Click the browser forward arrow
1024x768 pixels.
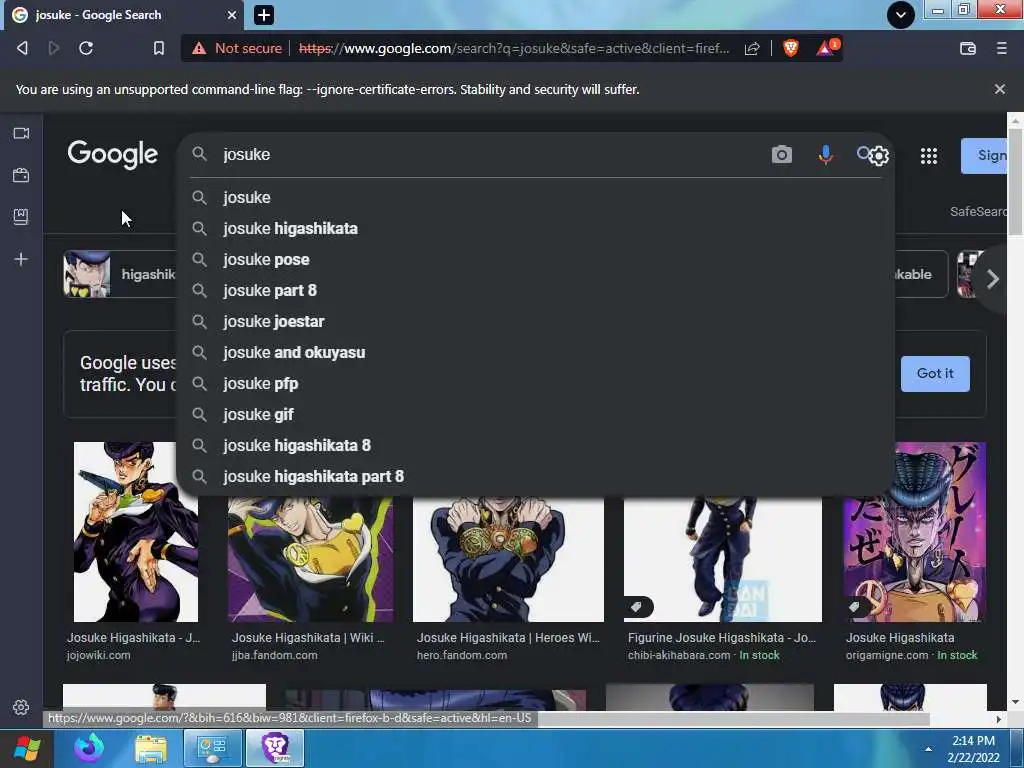pos(54,48)
